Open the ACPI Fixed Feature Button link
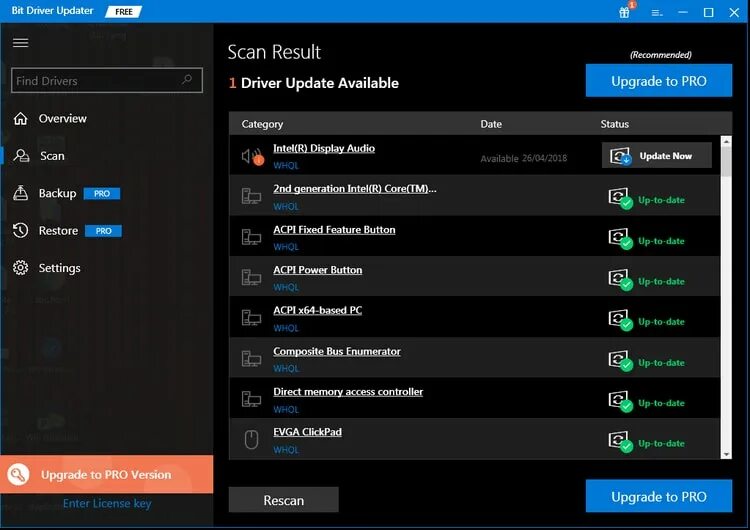 [334, 230]
